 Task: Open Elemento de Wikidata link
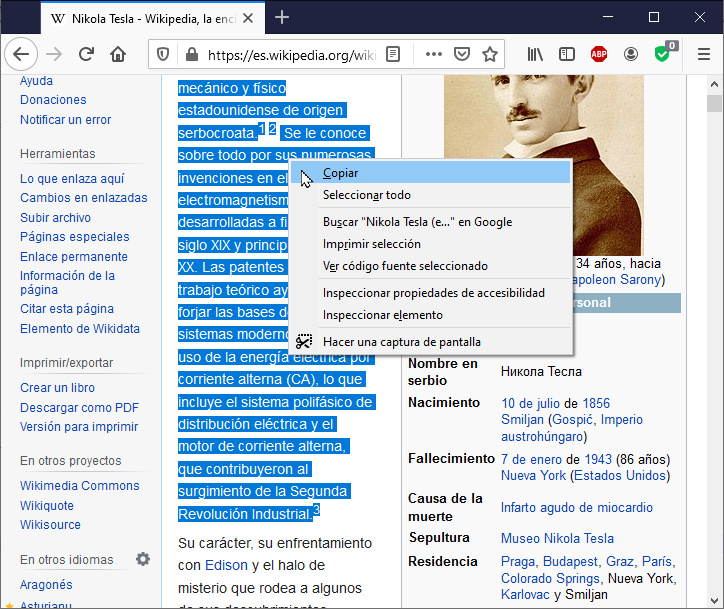point(80,328)
